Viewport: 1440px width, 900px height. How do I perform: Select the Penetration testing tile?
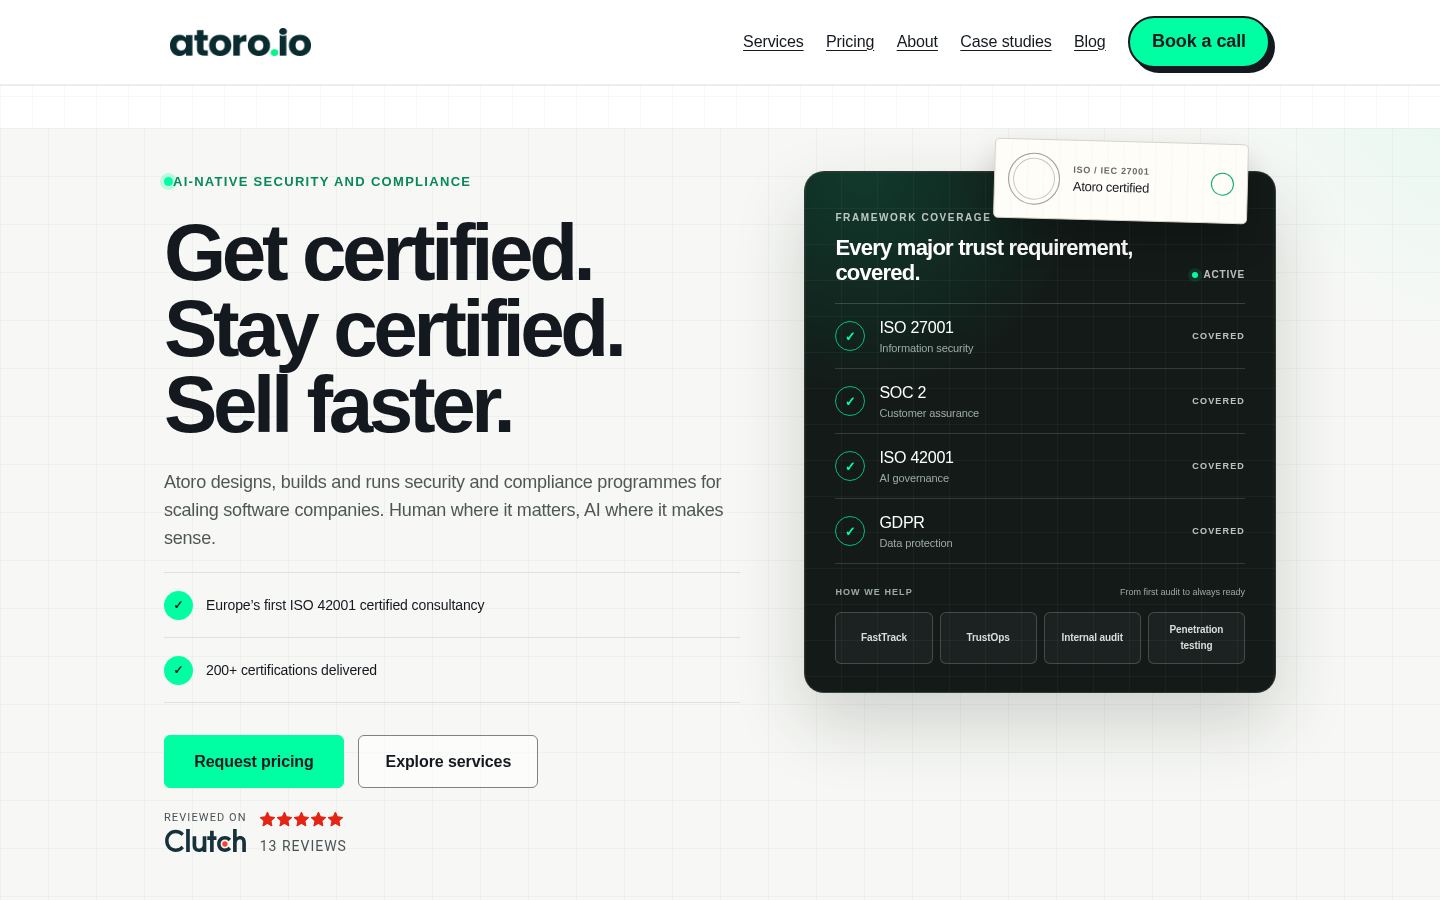[x=1196, y=638]
